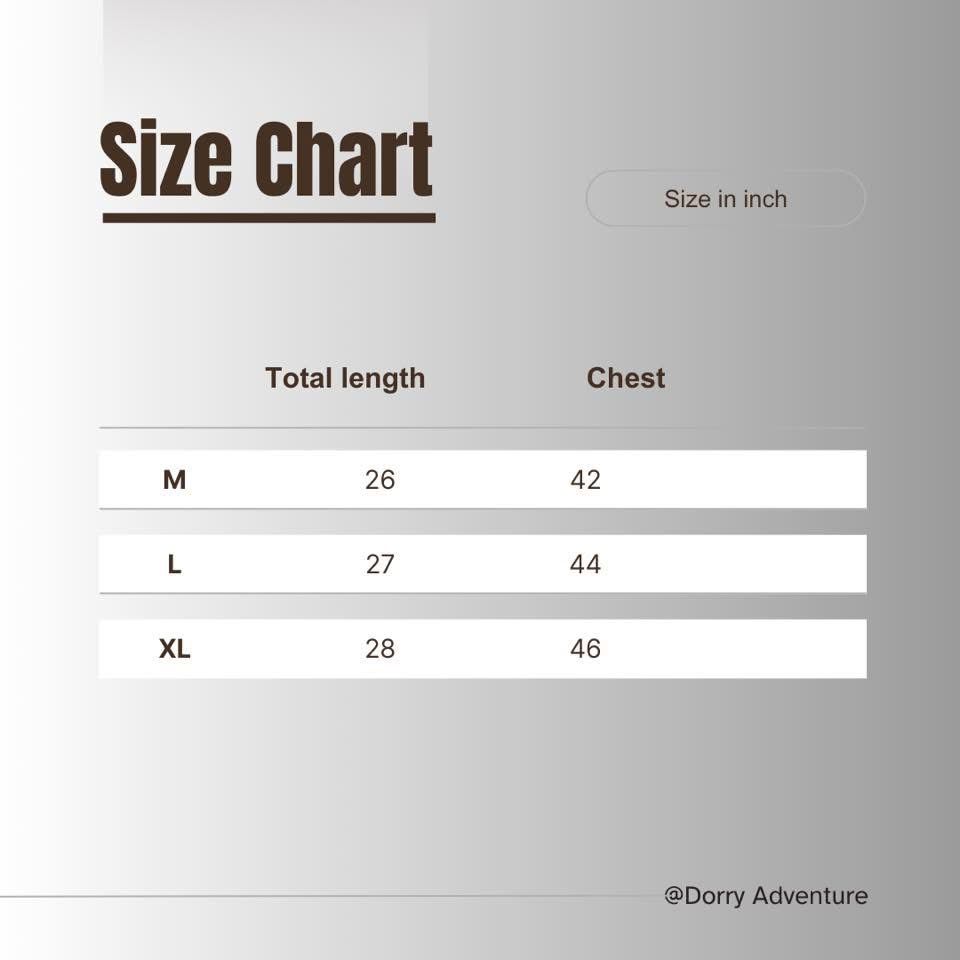The height and width of the screenshot is (960, 960).
Task: Click empty area of the XL row
Action: (x=735, y=648)
